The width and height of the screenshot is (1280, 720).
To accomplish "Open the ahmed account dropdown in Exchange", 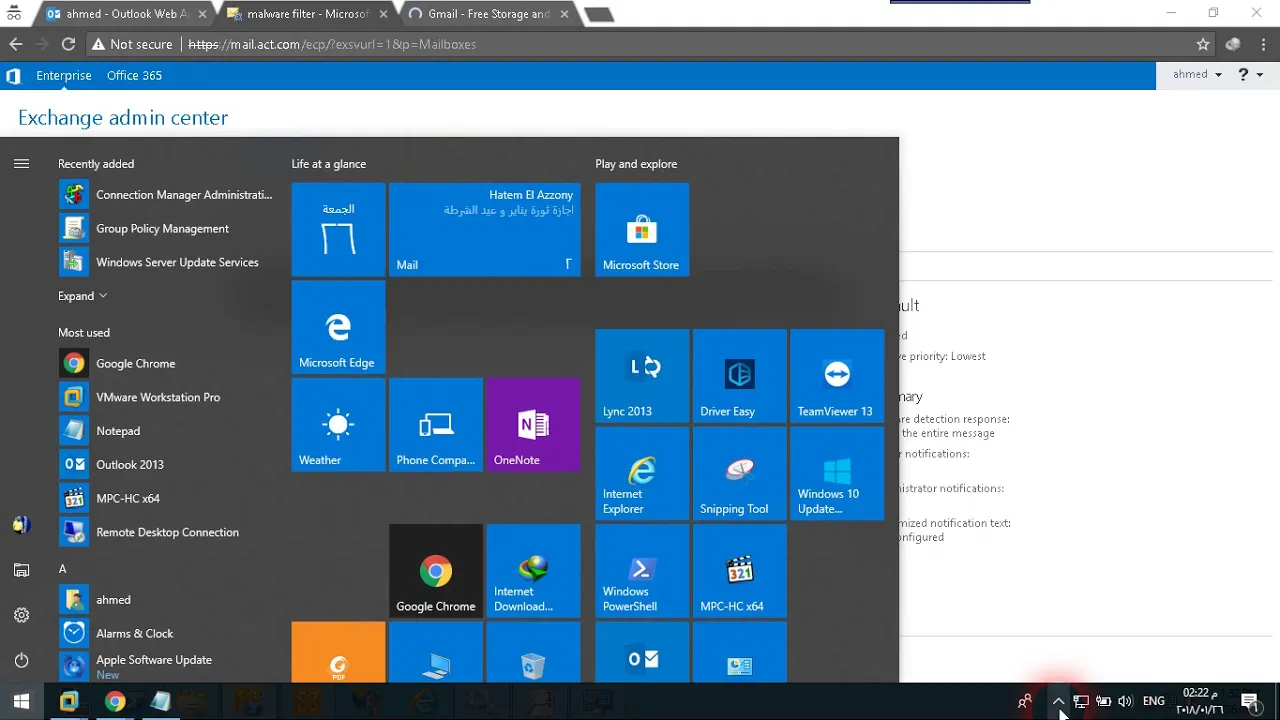I will [x=1197, y=75].
